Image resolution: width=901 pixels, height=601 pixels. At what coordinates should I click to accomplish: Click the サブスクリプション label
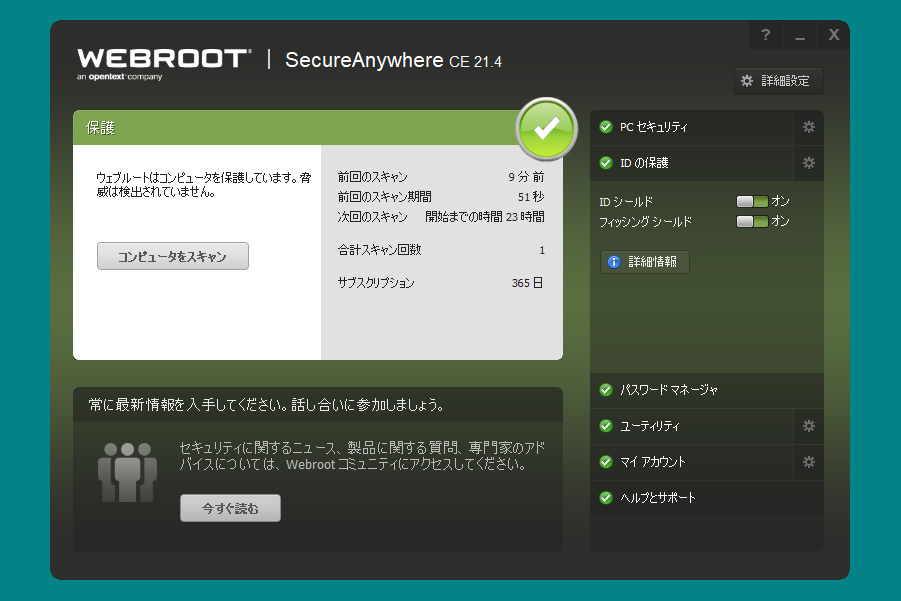376,283
